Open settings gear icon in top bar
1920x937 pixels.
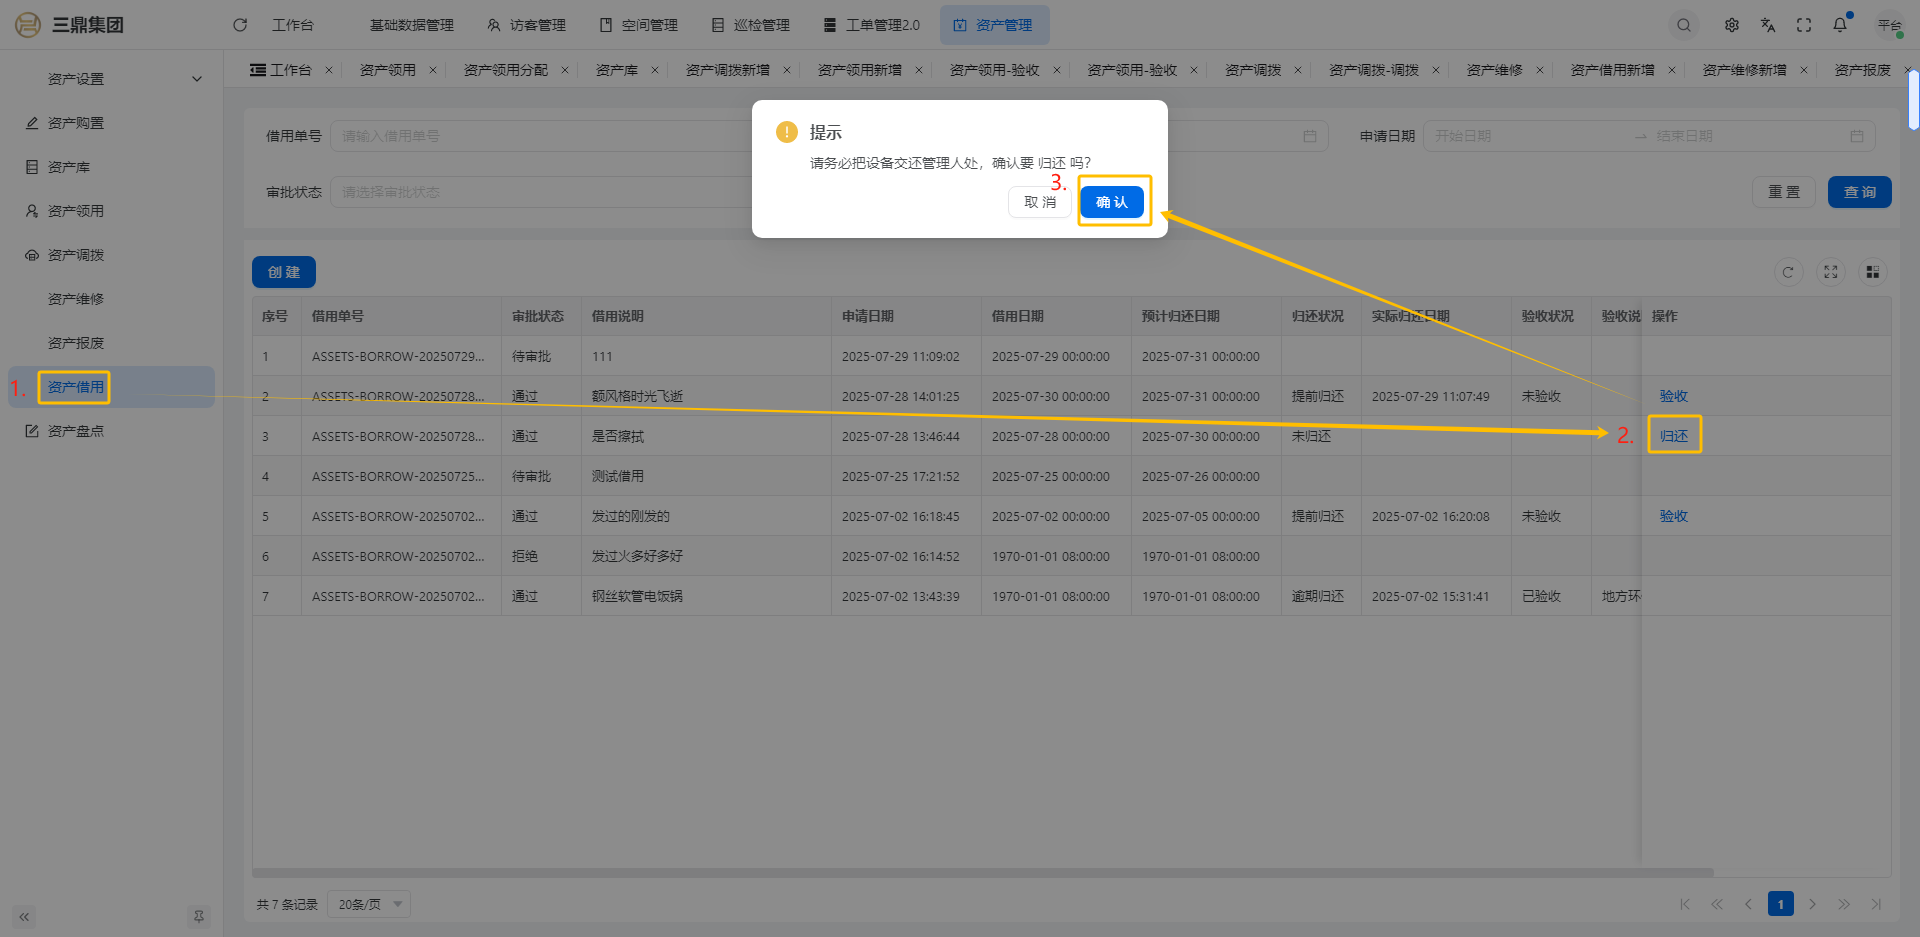point(1732,25)
